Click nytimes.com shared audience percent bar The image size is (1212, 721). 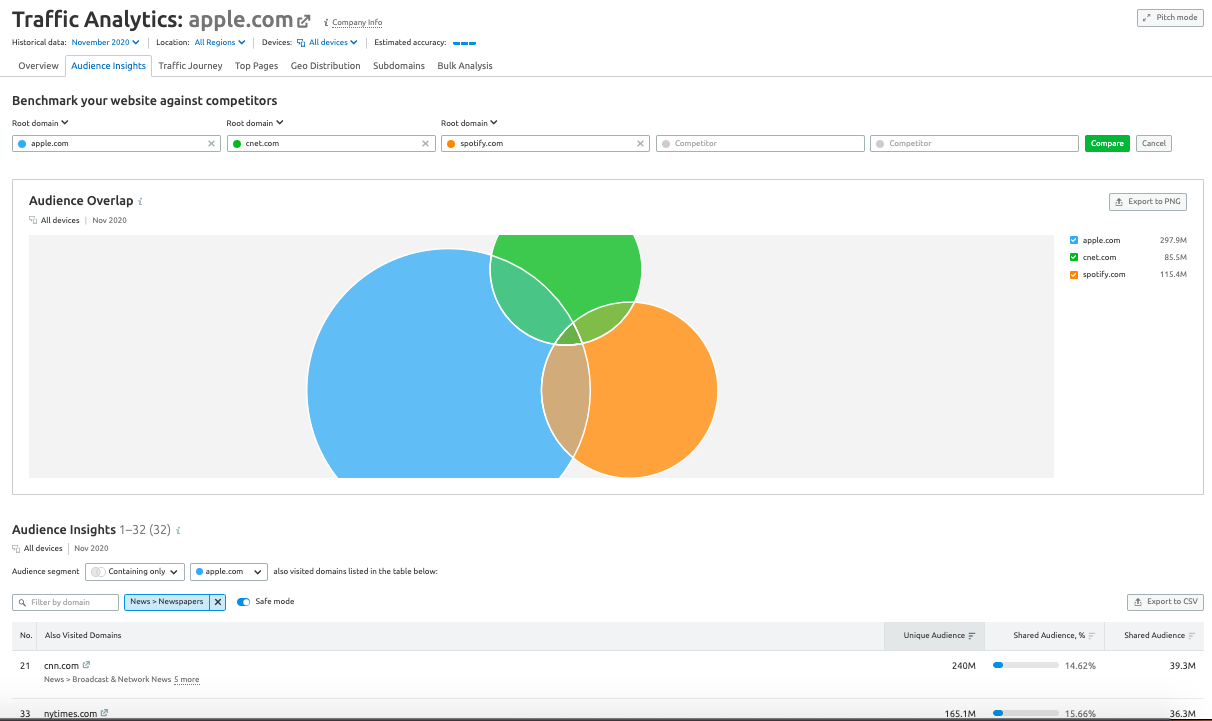(1025, 713)
